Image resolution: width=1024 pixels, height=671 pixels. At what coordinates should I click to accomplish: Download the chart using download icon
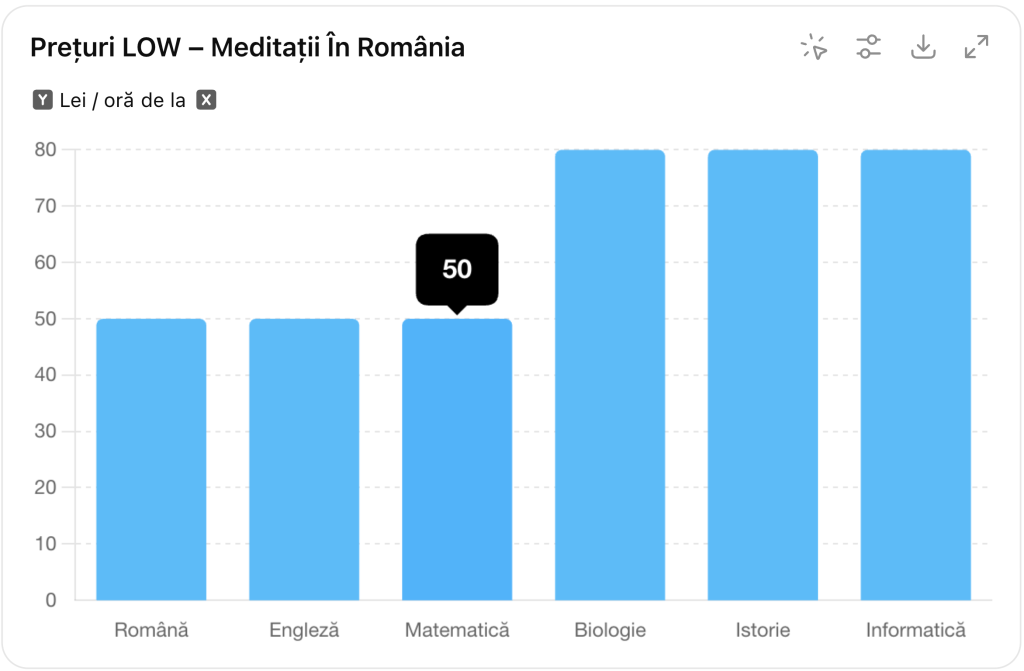click(923, 47)
